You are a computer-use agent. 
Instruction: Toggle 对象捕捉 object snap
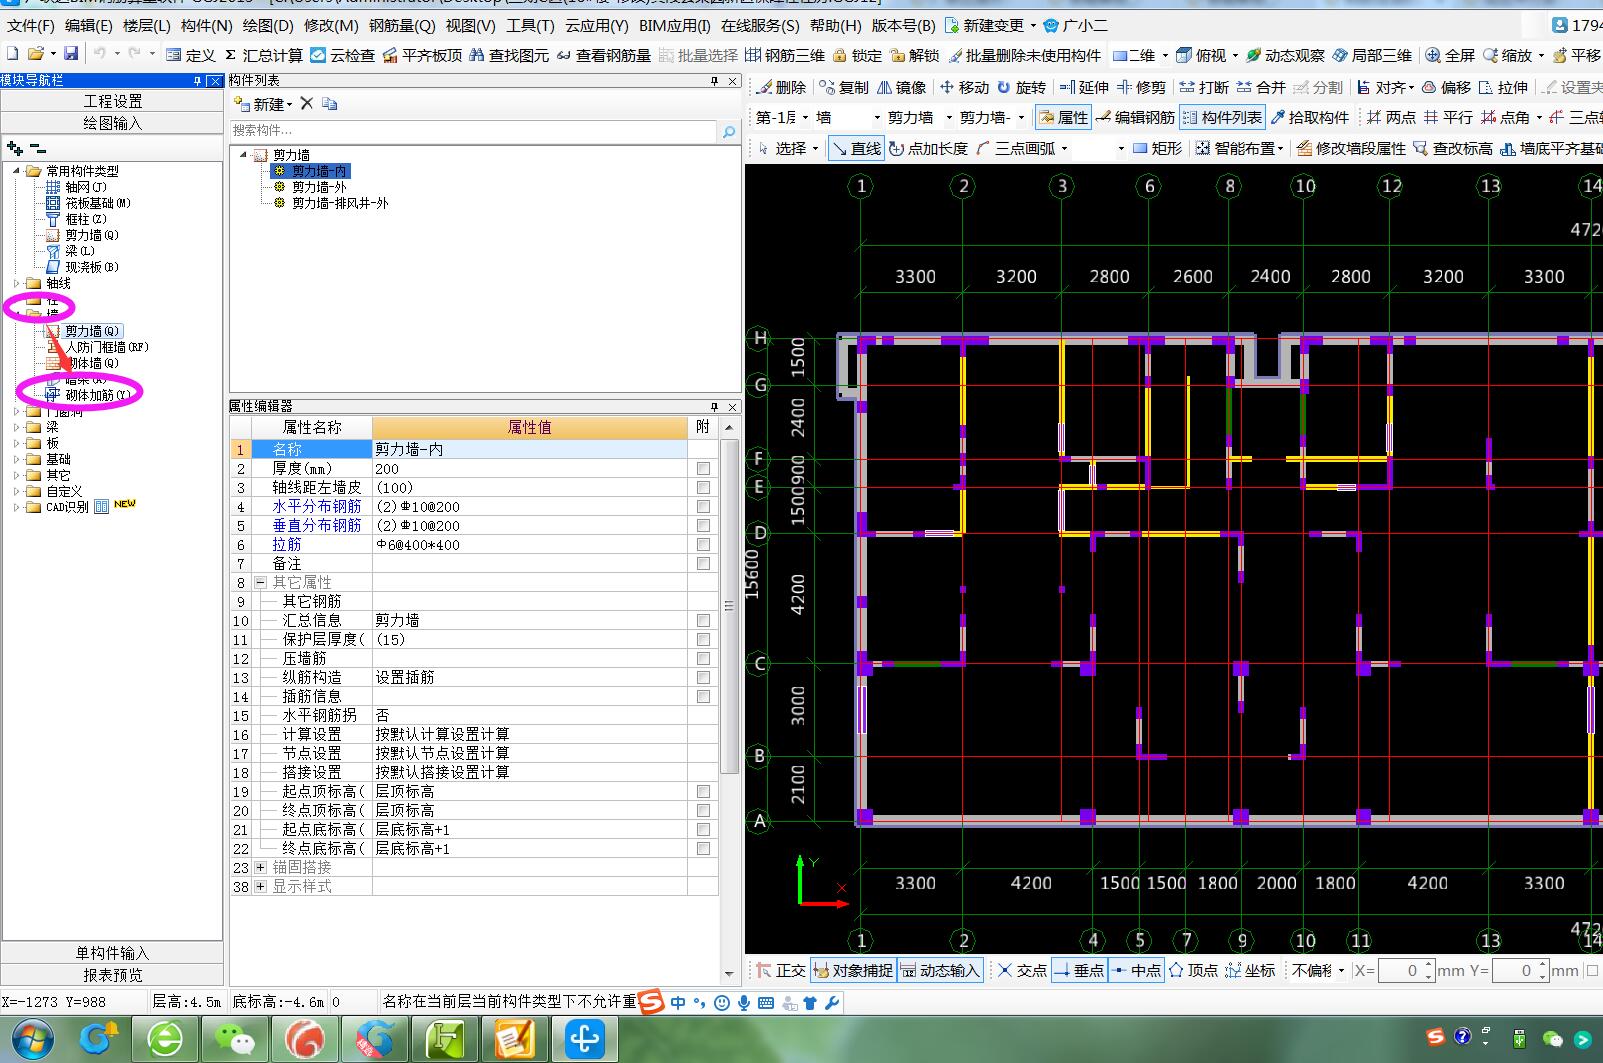click(x=853, y=970)
